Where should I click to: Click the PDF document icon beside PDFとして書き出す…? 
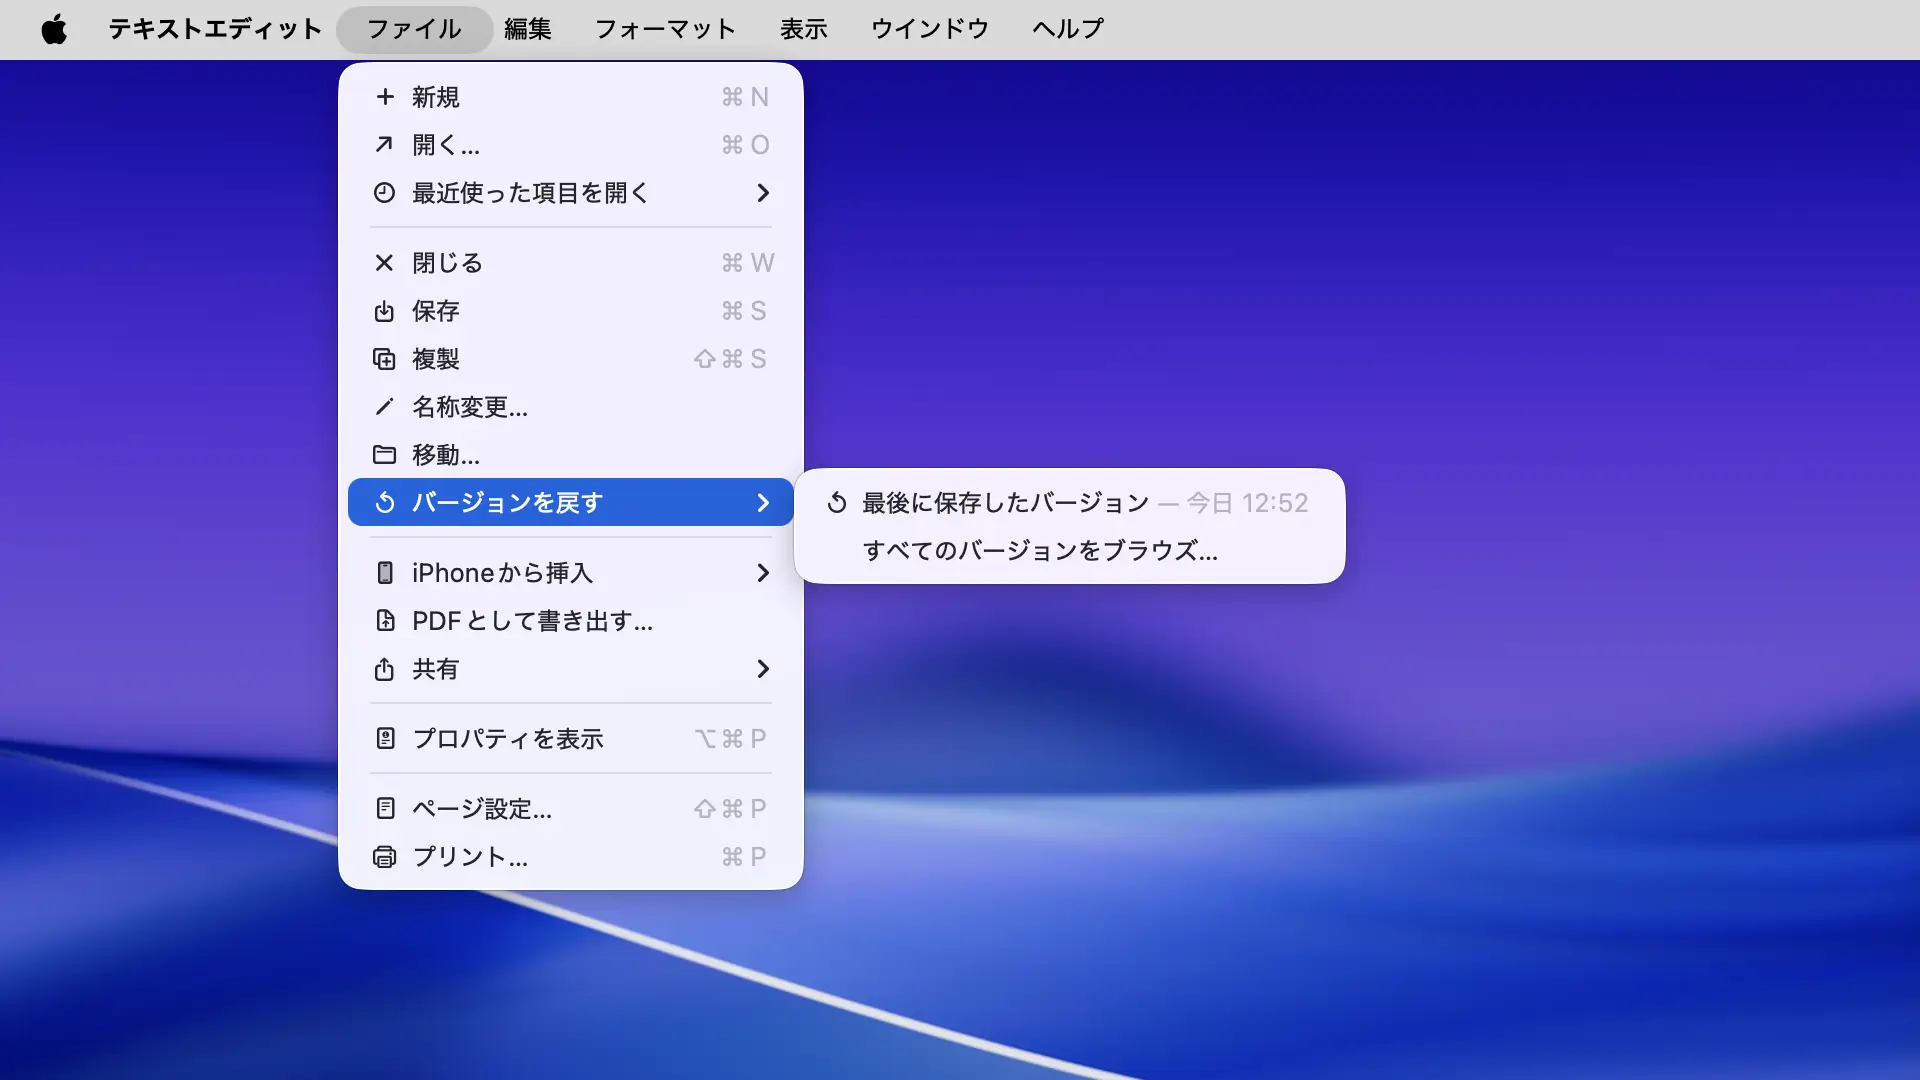click(385, 621)
